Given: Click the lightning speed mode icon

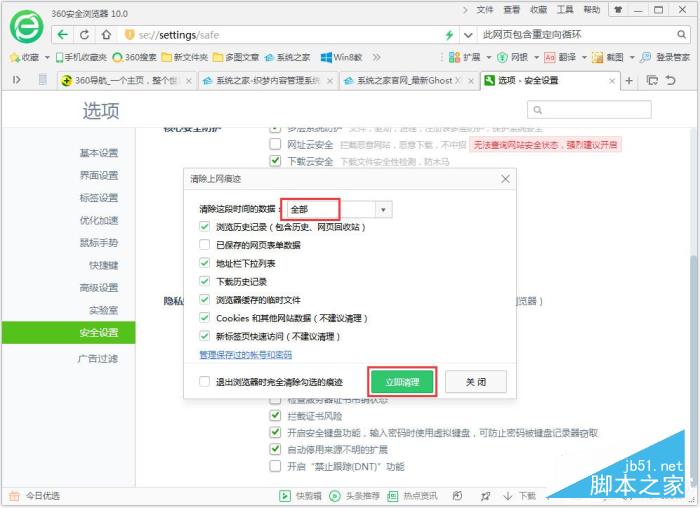Looking at the screenshot, I should (x=449, y=35).
